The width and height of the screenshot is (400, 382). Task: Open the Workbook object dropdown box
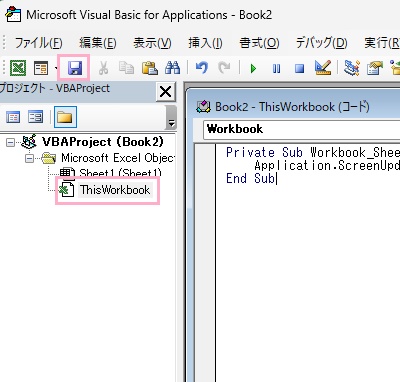point(302,129)
